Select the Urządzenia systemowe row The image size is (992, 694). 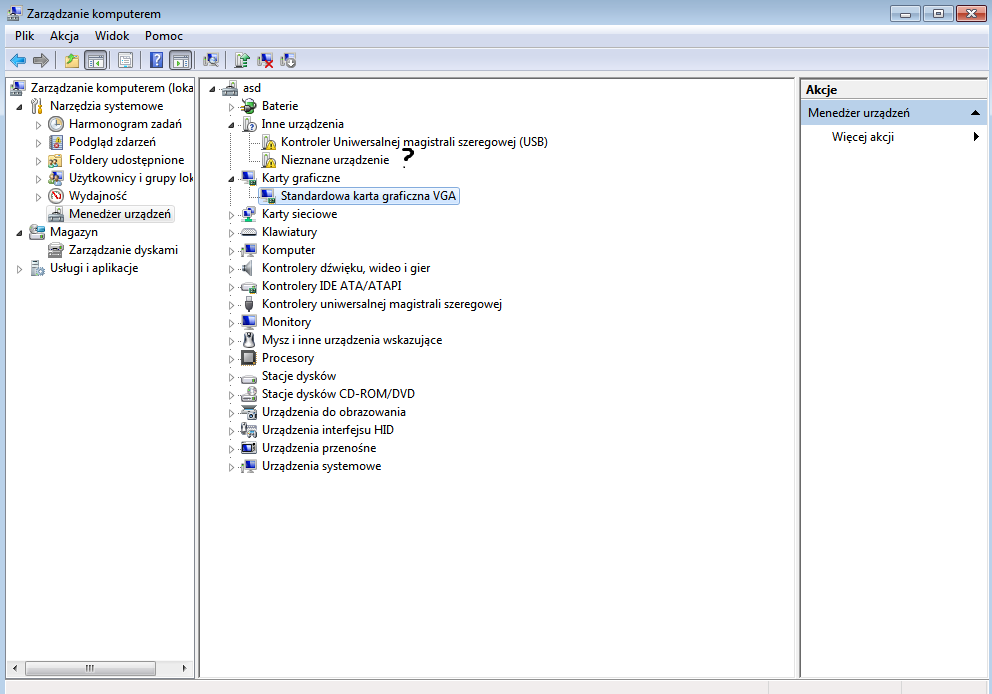tap(321, 466)
